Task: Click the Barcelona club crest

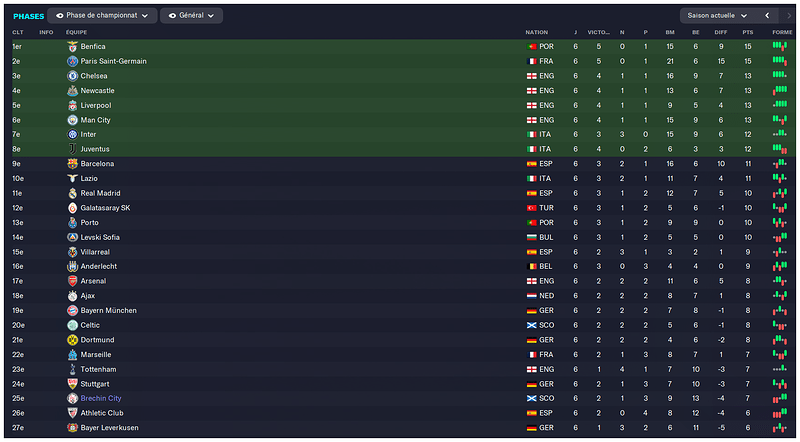Action: (72, 164)
